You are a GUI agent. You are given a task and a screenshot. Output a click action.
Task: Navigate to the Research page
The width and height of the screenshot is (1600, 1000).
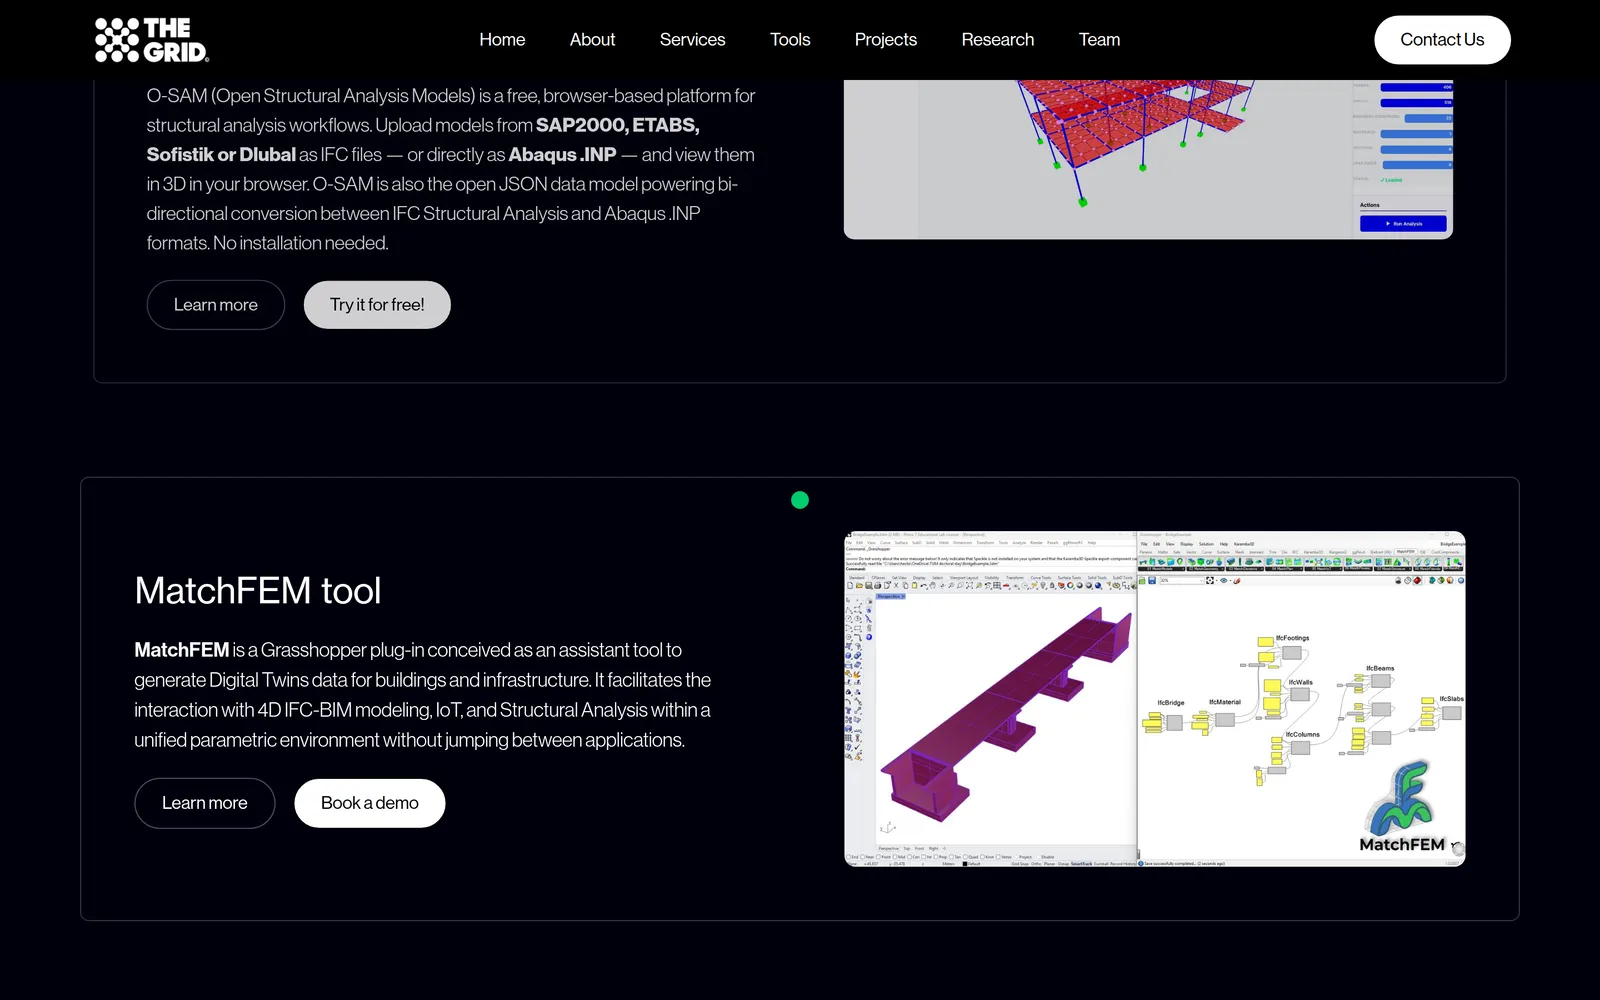tap(997, 40)
